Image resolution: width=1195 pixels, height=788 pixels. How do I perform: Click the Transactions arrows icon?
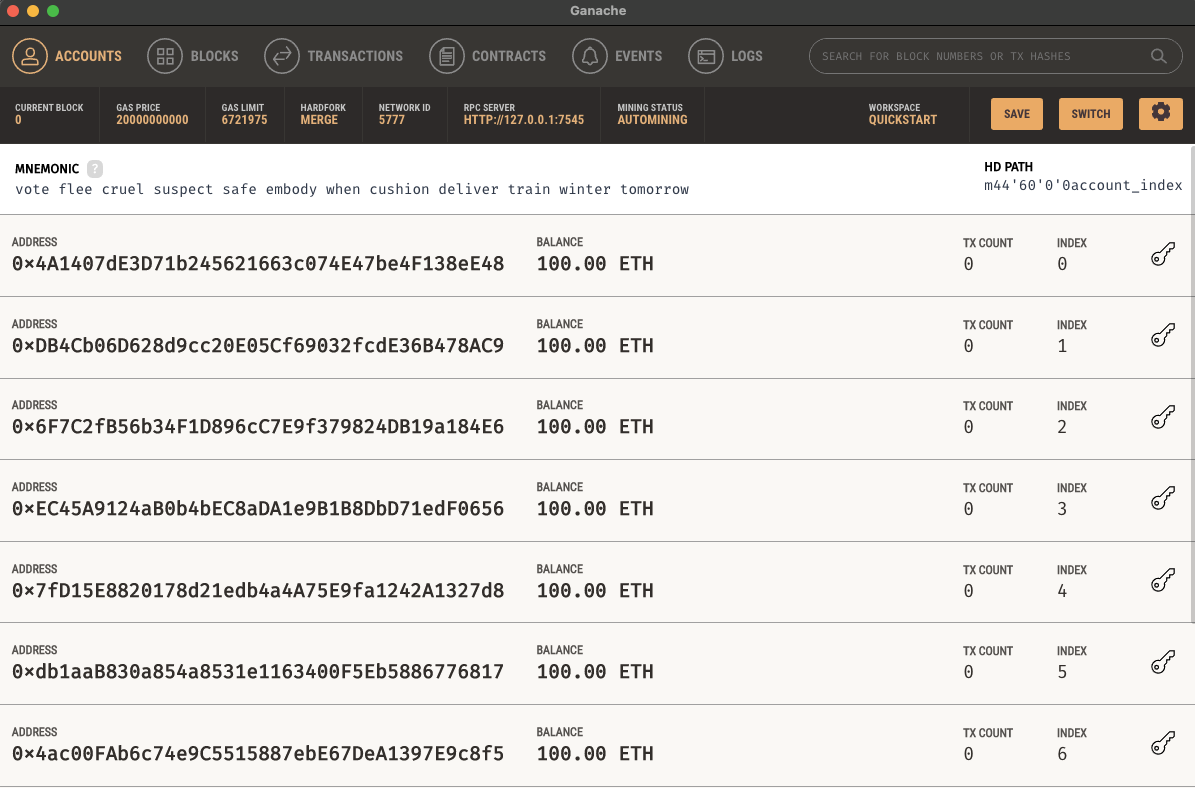[282, 56]
